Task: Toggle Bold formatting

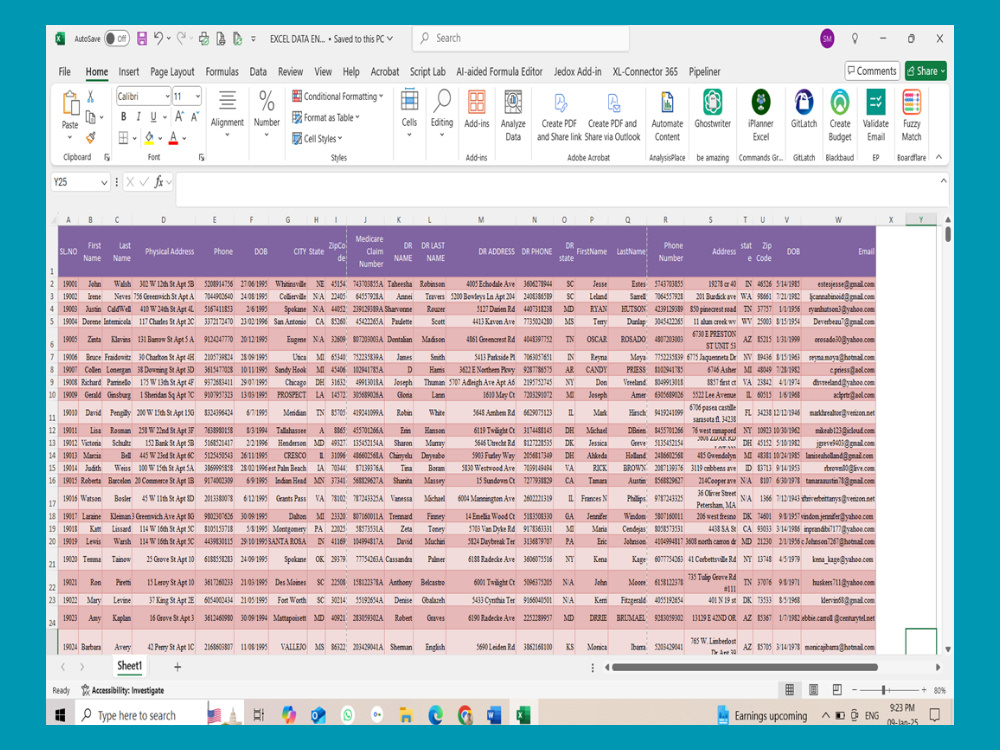Action: tap(123, 117)
